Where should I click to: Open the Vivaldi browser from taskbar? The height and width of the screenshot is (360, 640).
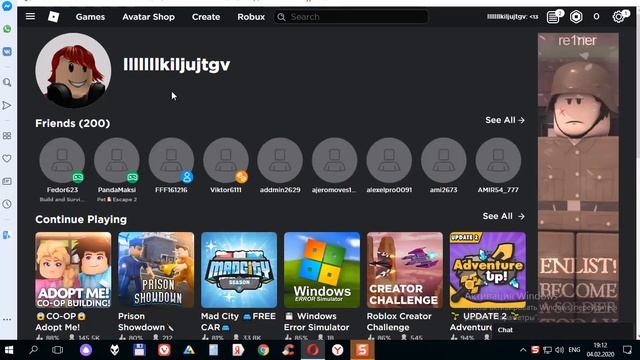(x=164, y=350)
